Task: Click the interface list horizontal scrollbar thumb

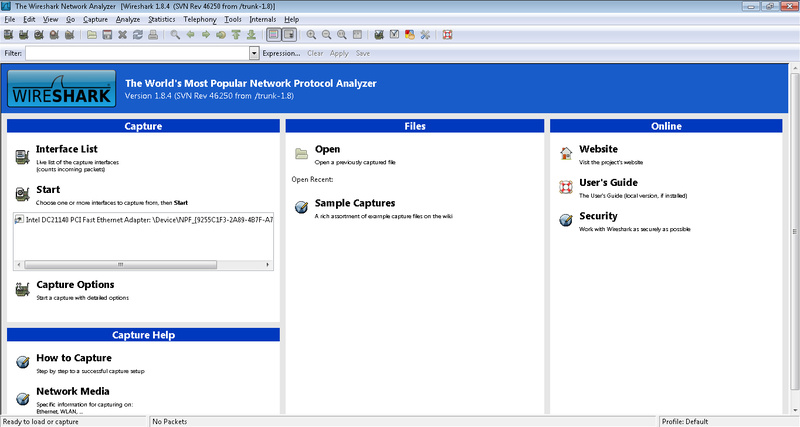Action: 120,264
